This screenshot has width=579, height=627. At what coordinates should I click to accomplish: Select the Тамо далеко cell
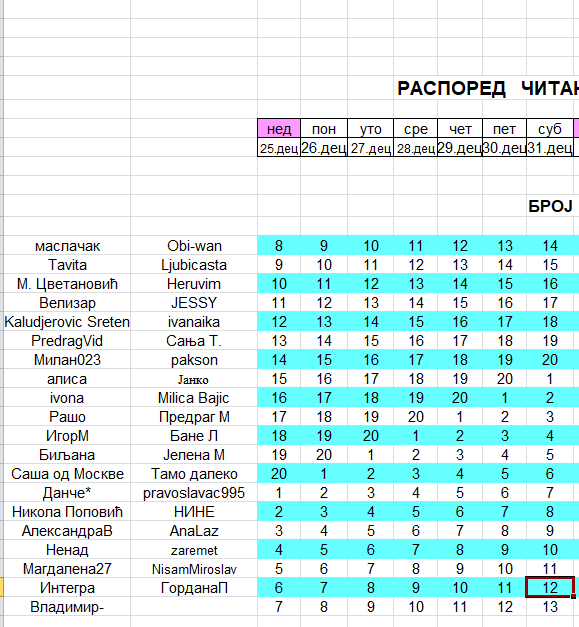coord(194,474)
